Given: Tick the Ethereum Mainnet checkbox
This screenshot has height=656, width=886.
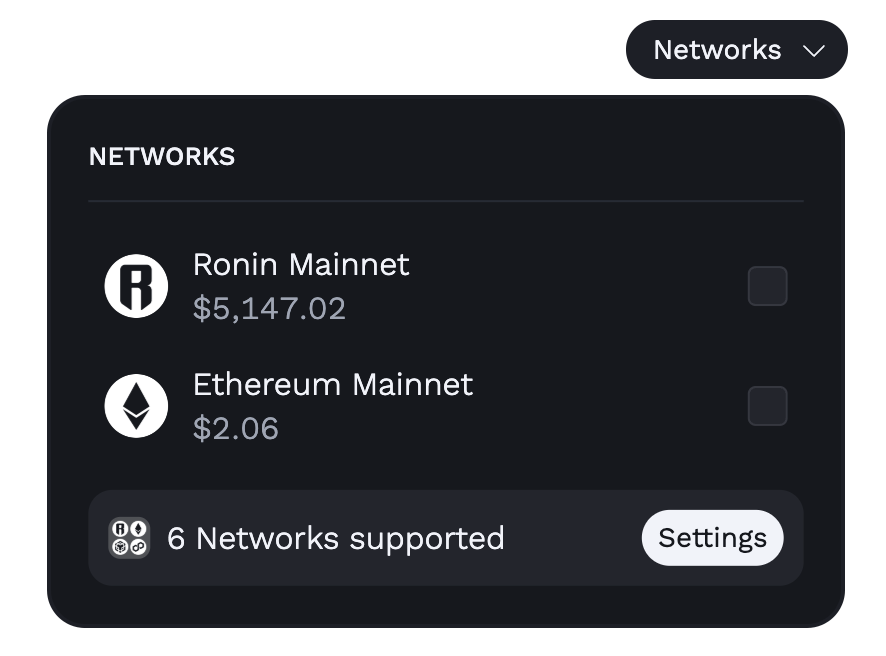Looking at the screenshot, I should click(x=767, y=406).
